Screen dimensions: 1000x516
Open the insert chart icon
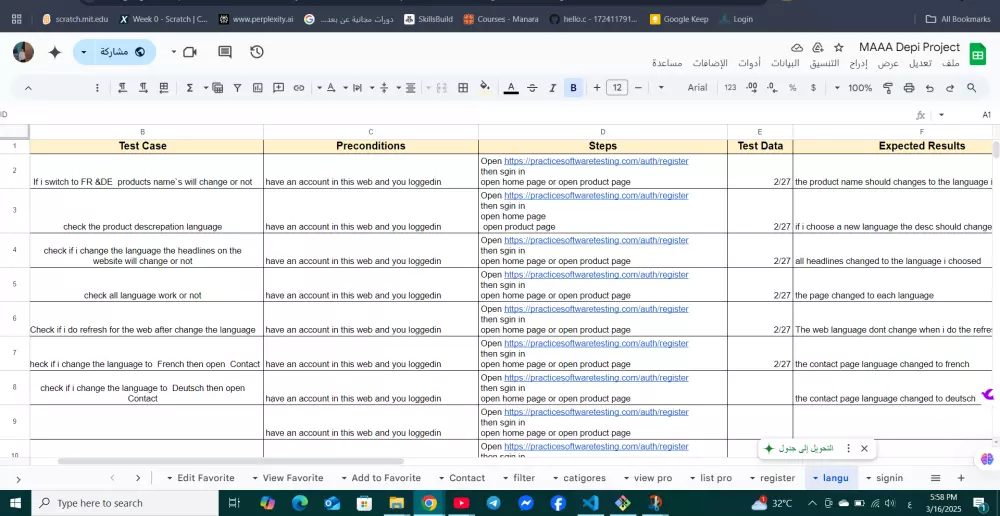[257, 88]
